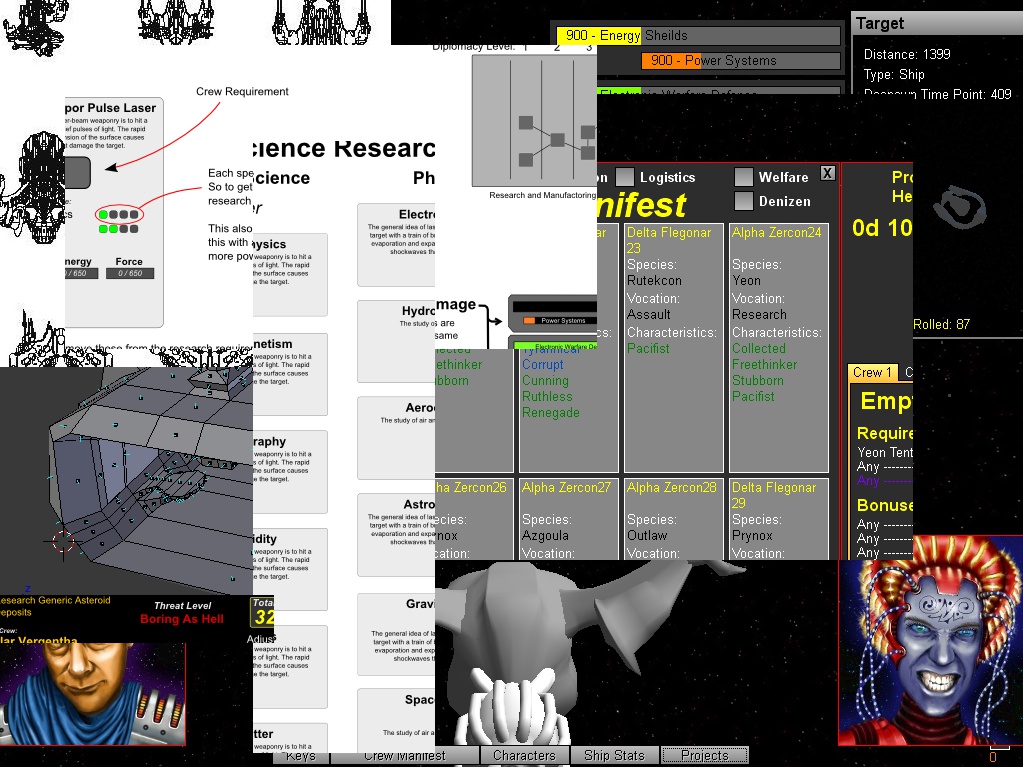Click the 'Renegade' characteristic
1023x767 pixels.
[x=551, y=412]
